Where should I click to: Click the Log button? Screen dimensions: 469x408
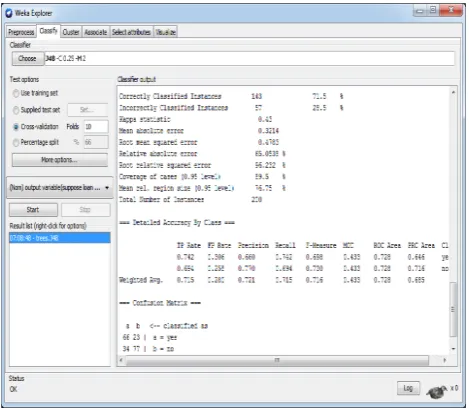pos(408,388)
